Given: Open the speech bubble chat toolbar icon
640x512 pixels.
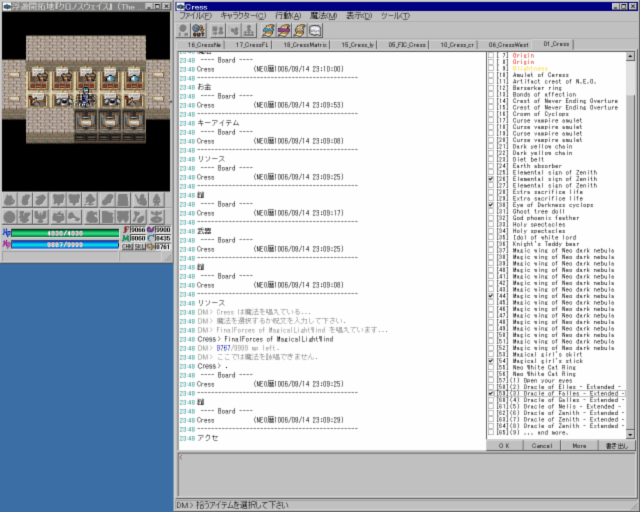Looking at the screenshot, I should point(315,30).
